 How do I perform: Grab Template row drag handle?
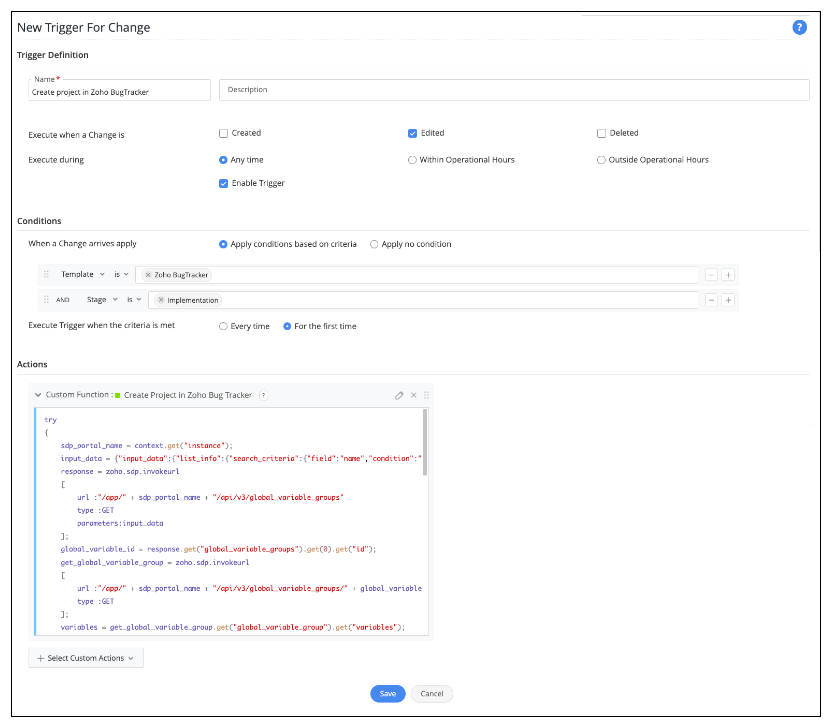46,274
